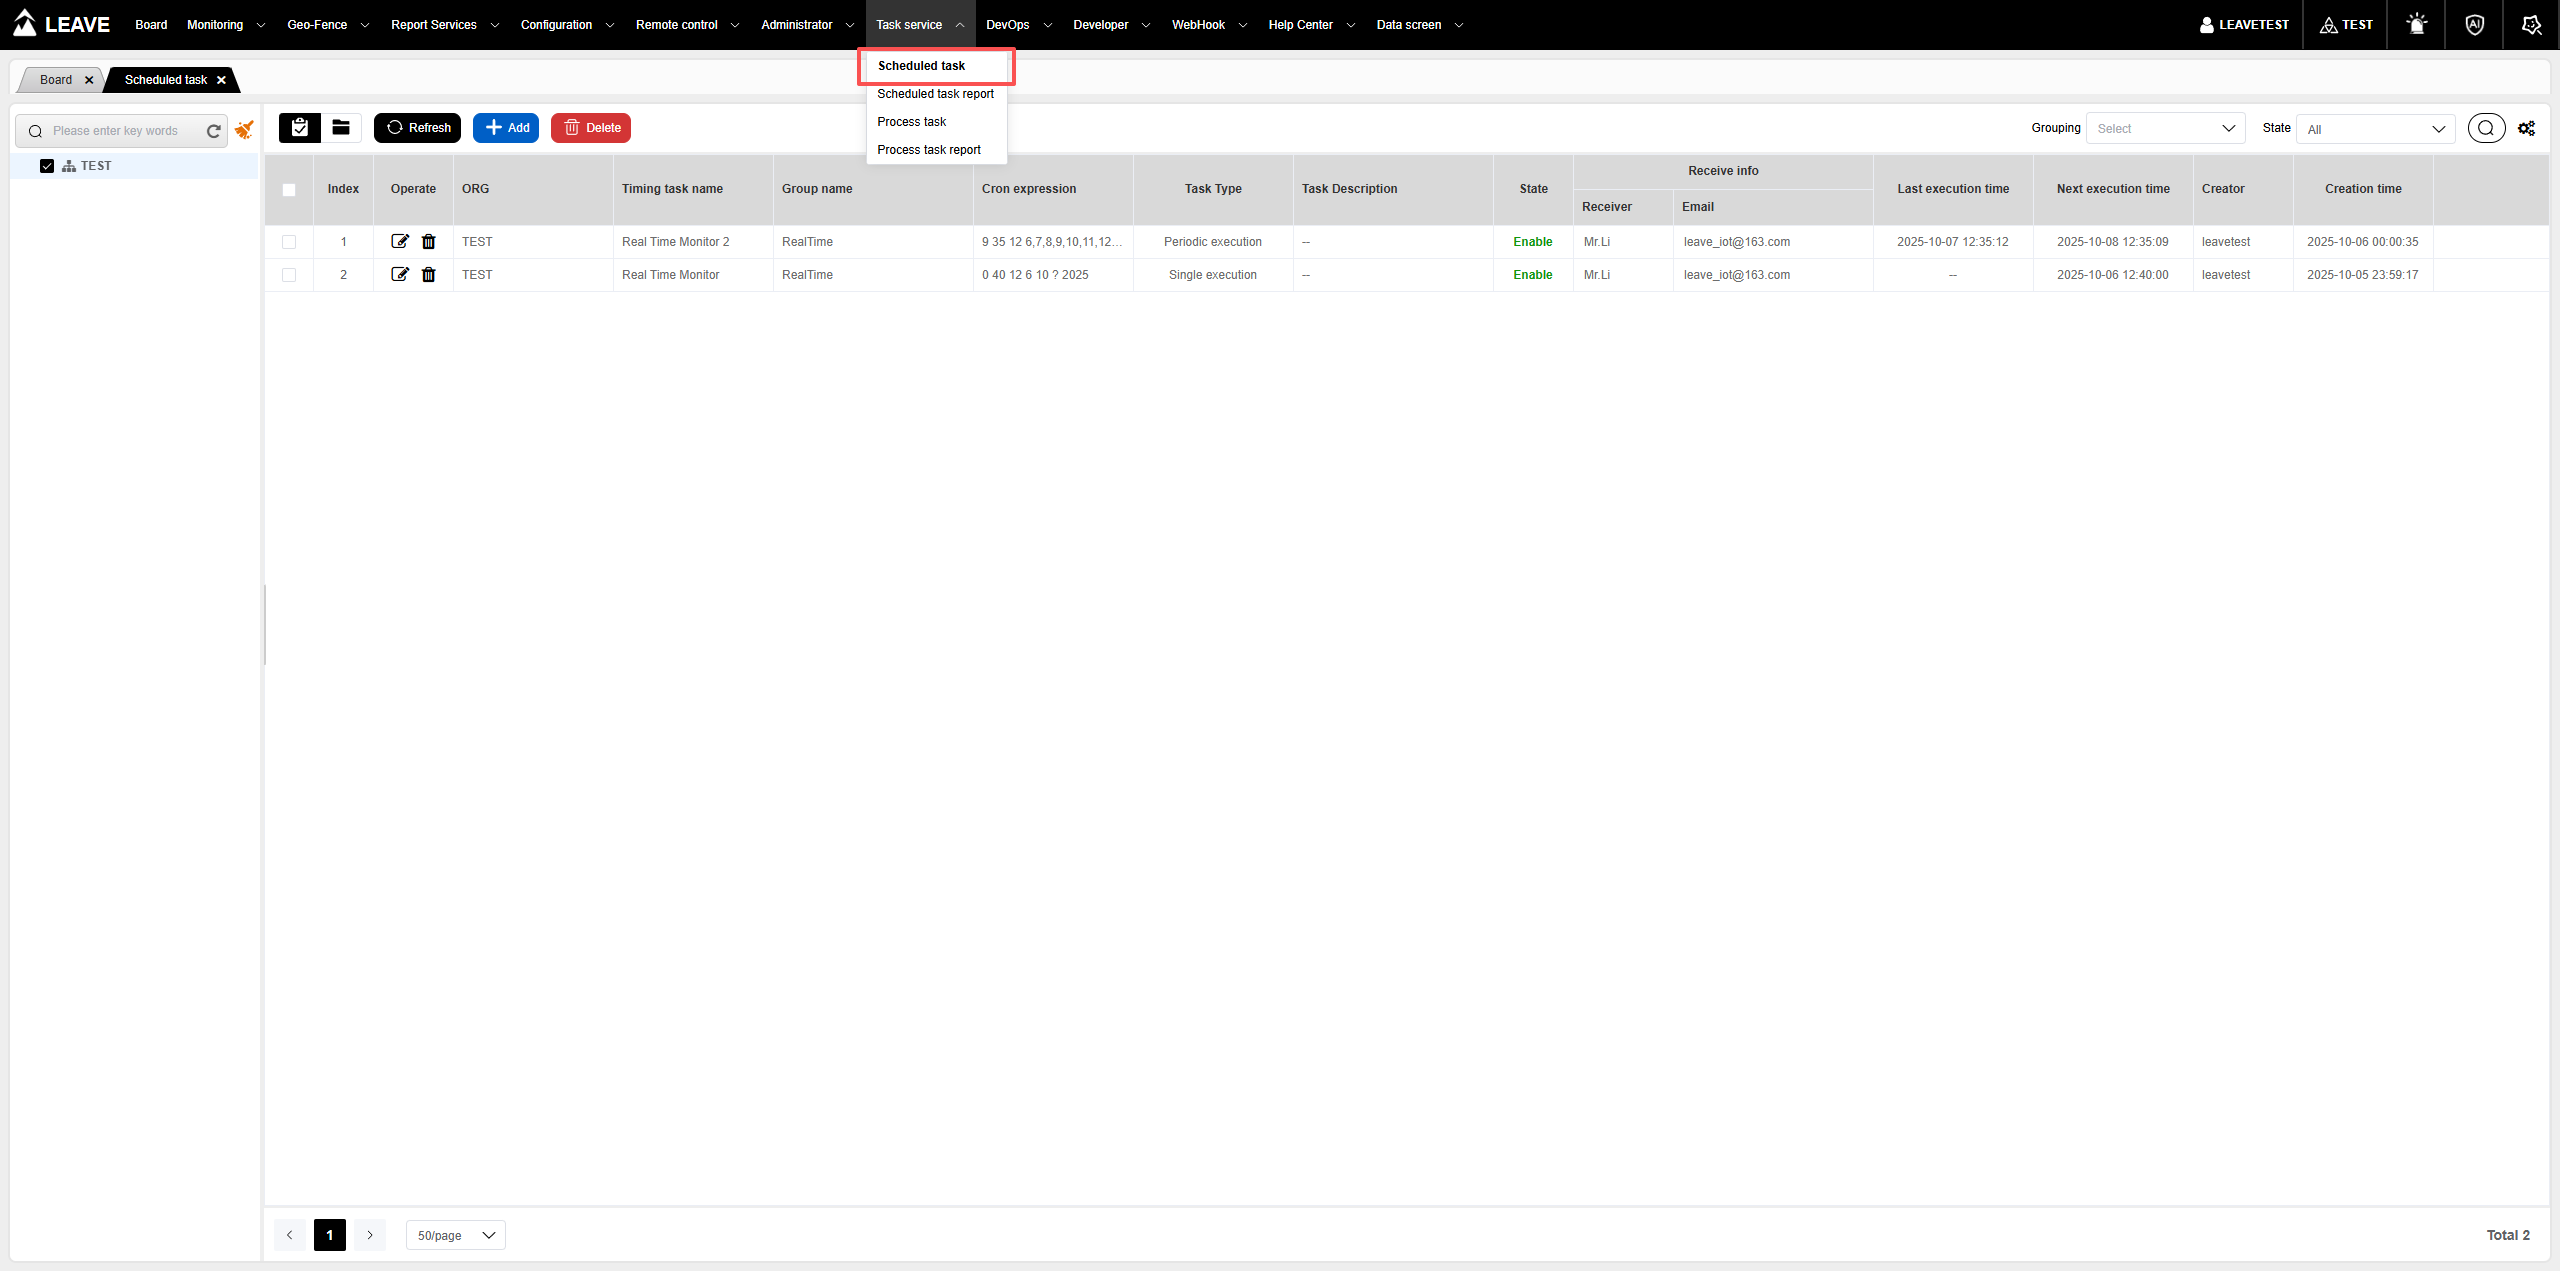Click the column settings gears icon

(2526, 128)
